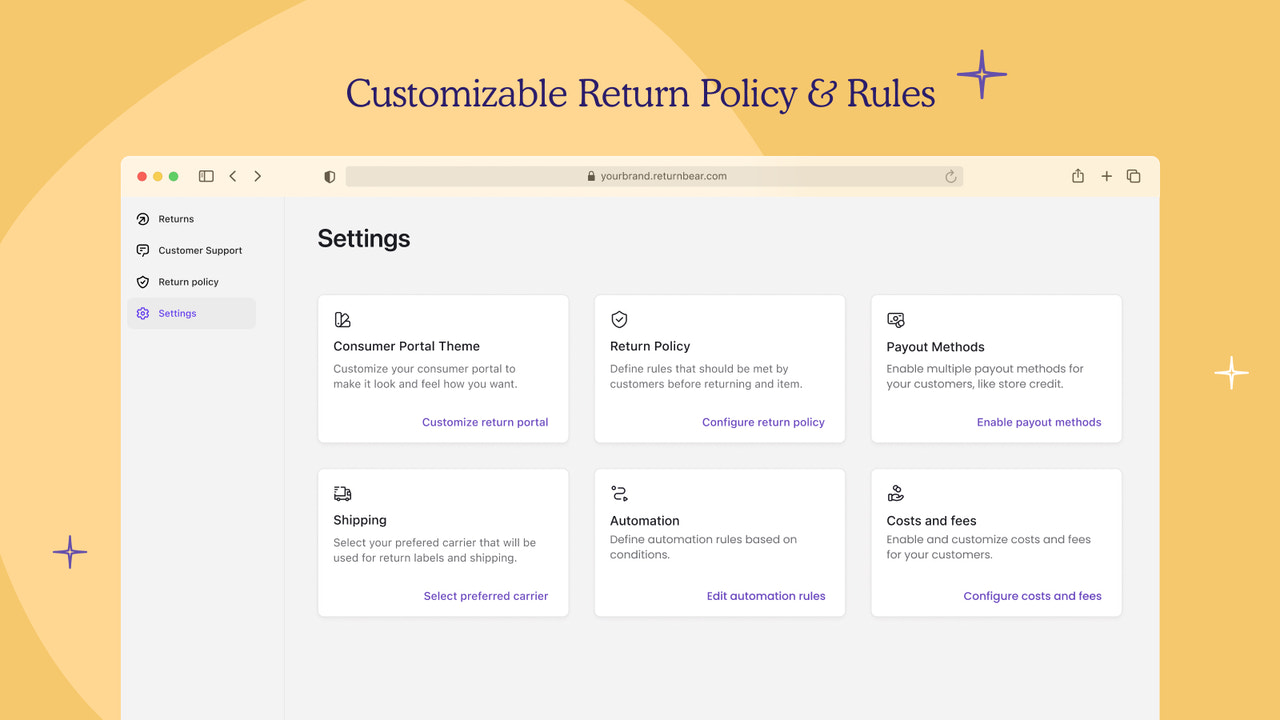
Task: Click the Shipping truck icon
Action: click(342, 493)
